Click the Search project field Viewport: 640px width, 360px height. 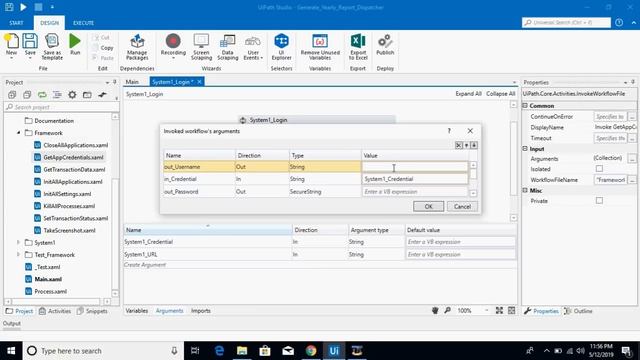pos(62,107)
